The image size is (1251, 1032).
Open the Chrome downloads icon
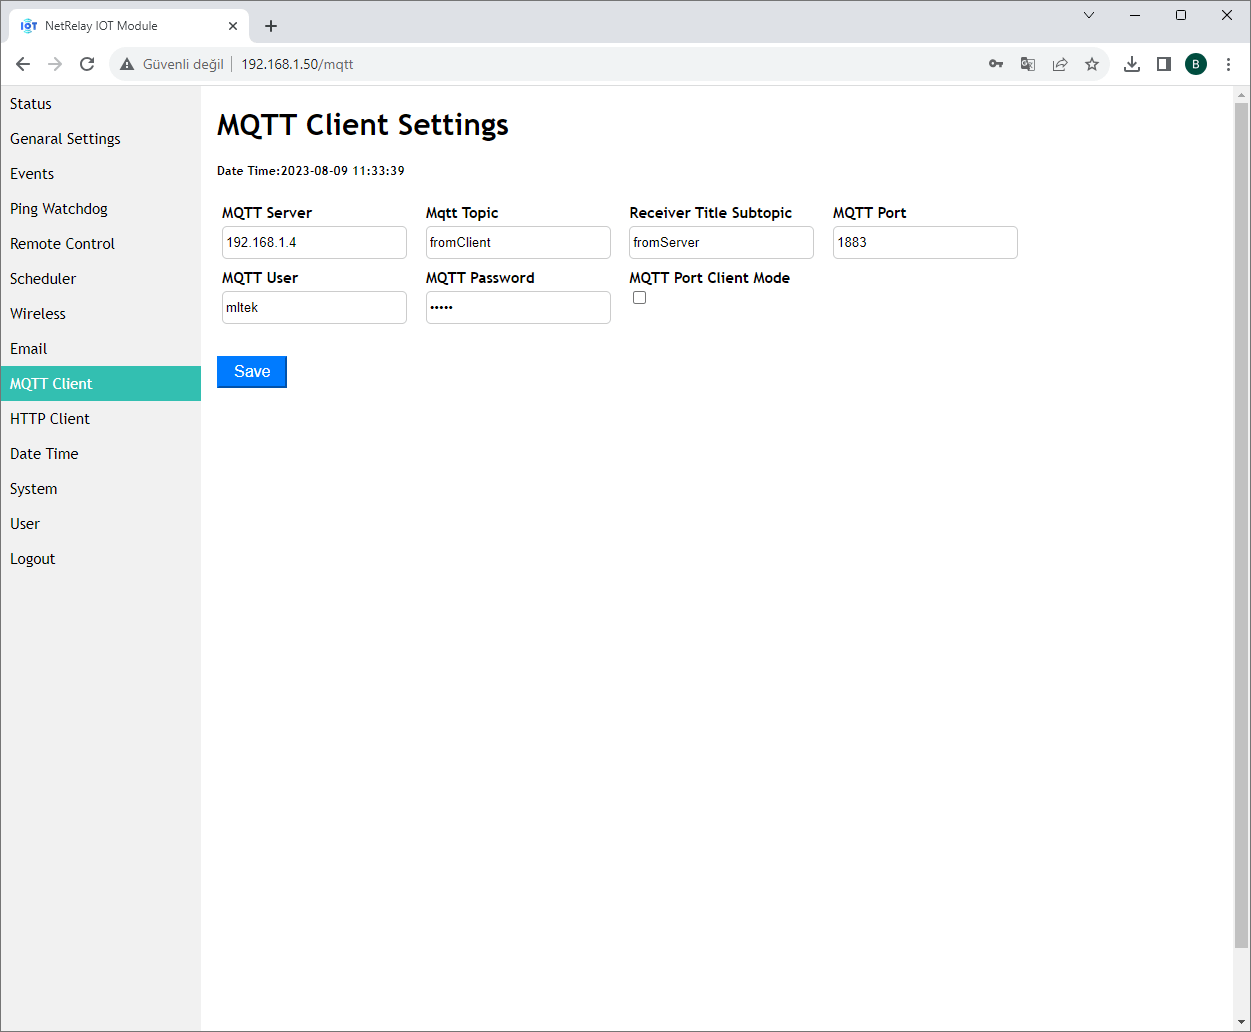click(1131, 63)
